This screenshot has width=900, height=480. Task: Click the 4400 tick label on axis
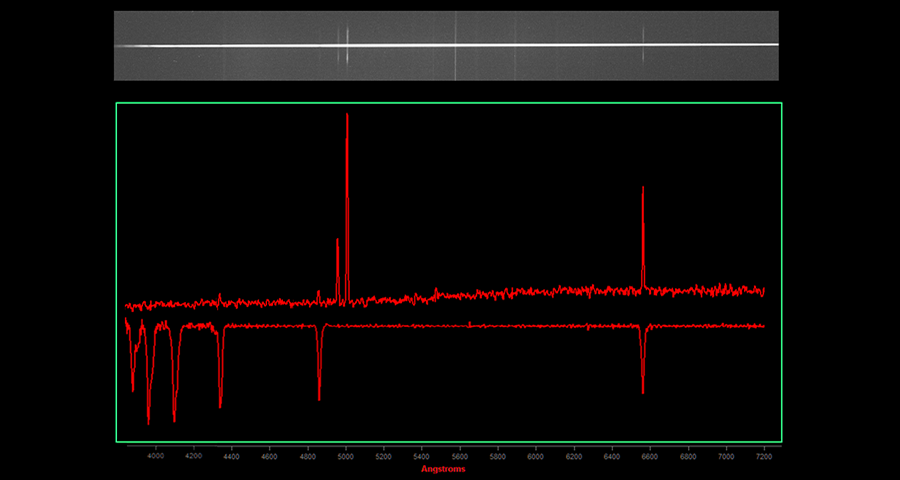pyautogui.click(x=231, y=455)
